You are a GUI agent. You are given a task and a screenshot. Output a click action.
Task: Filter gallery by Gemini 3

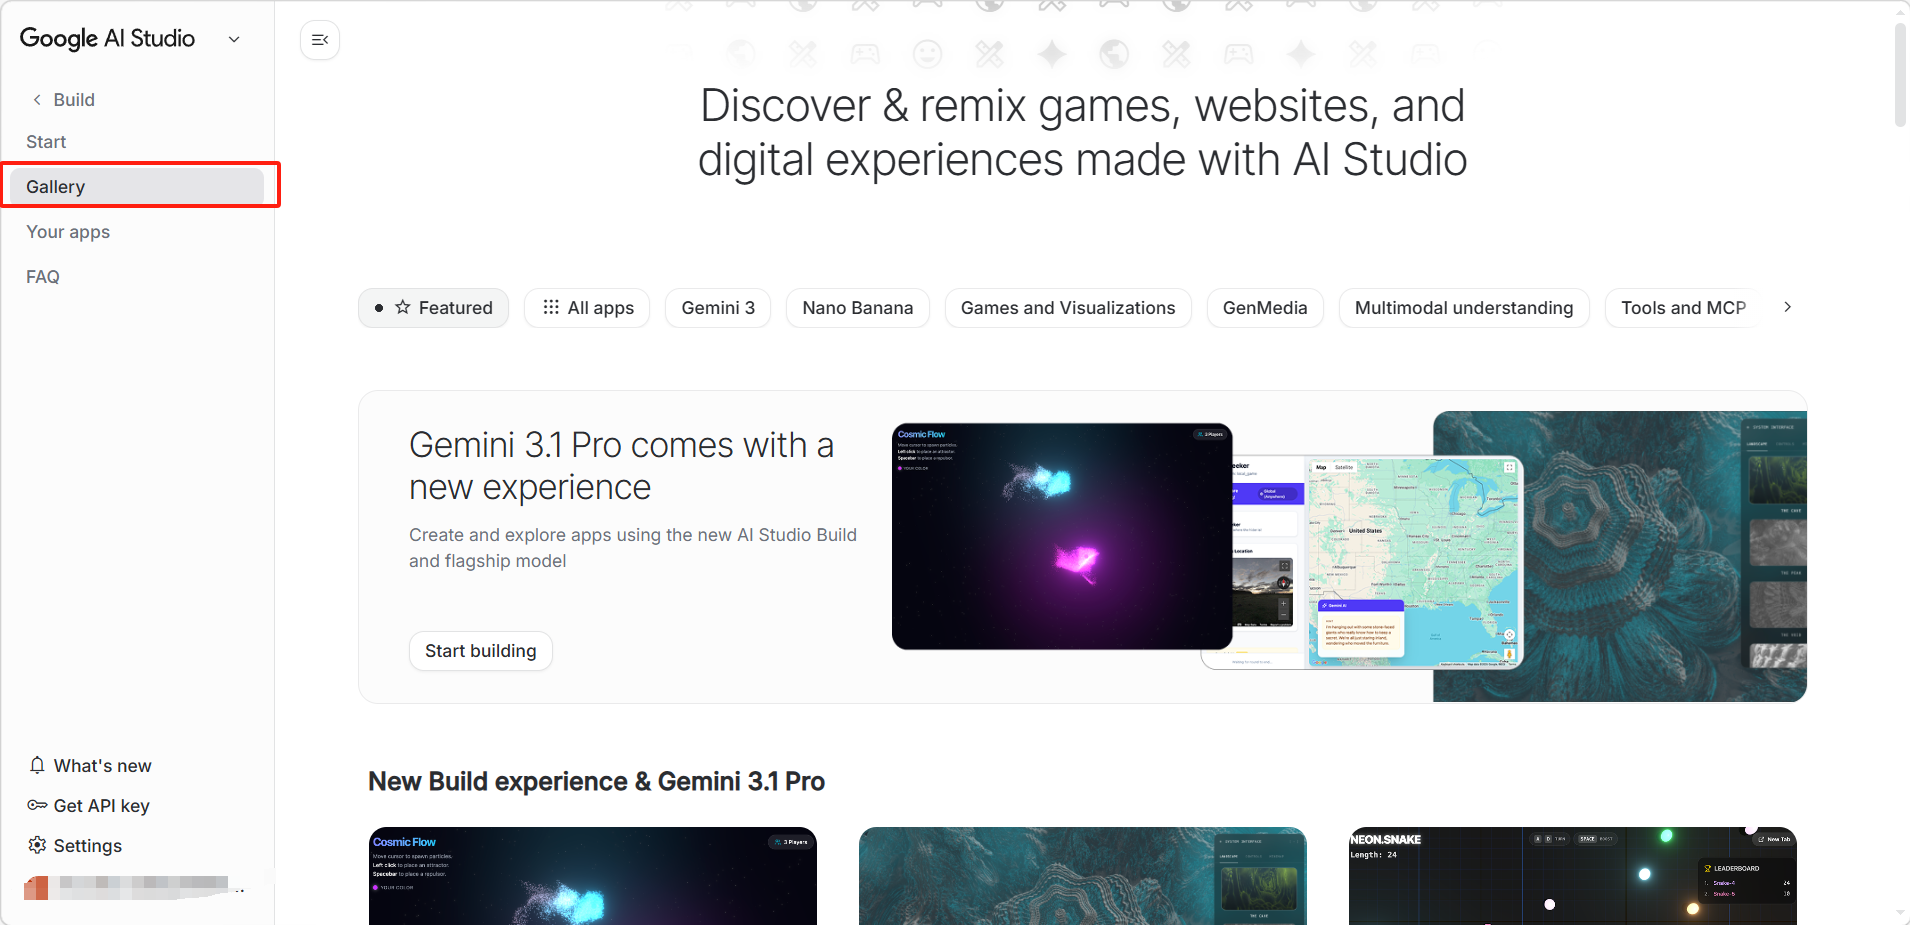[x=718, y=308]
